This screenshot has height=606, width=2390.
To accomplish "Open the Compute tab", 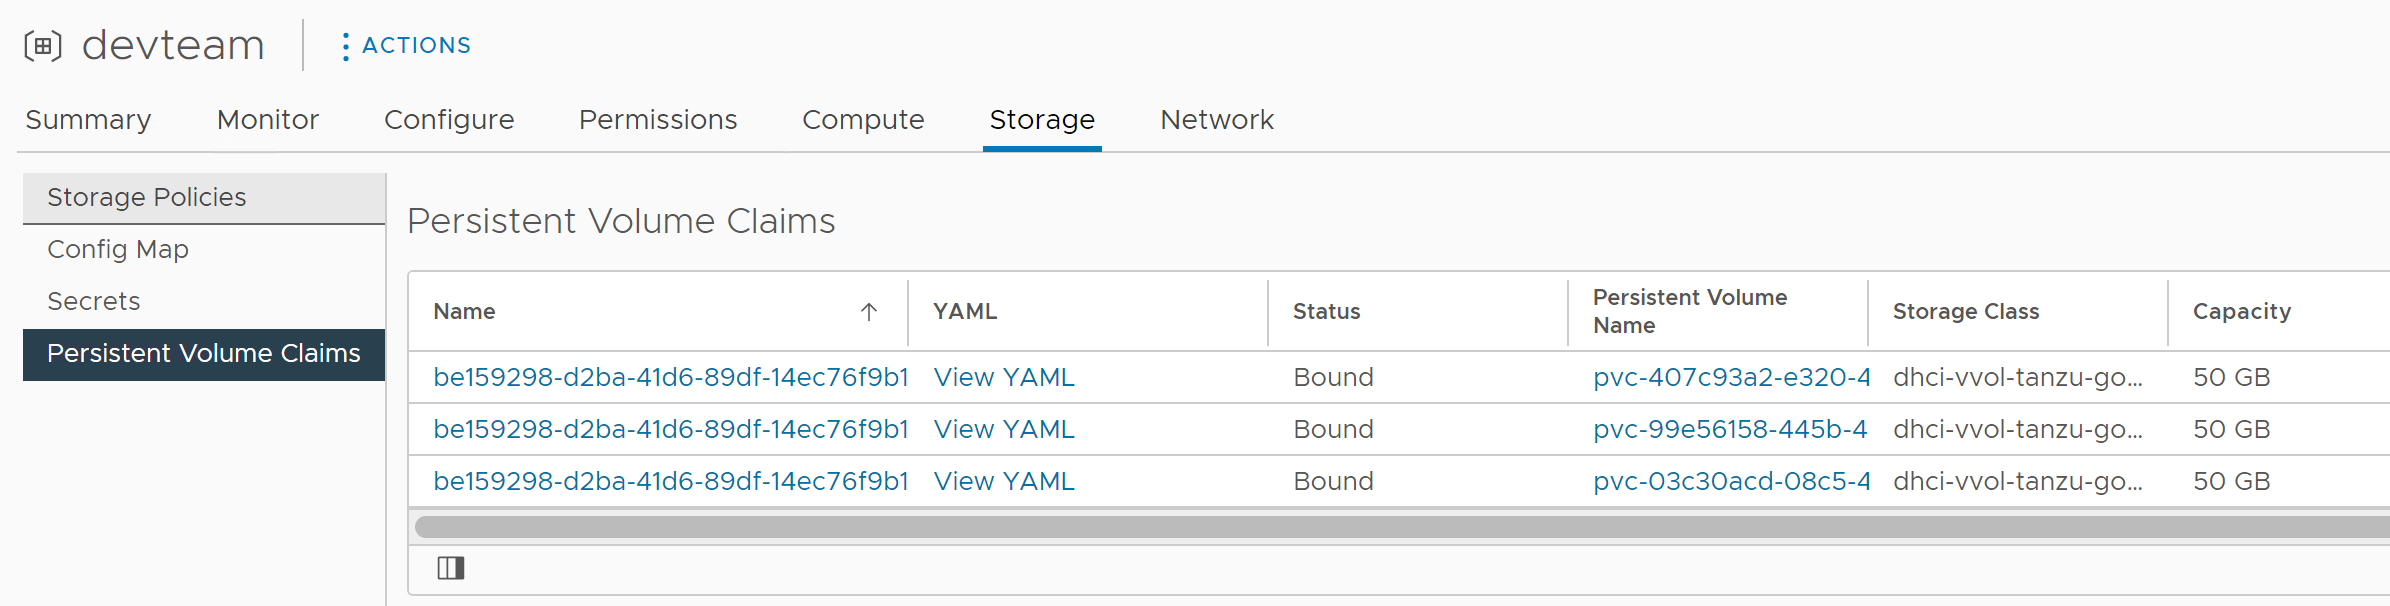I will (x=863, y=120).
